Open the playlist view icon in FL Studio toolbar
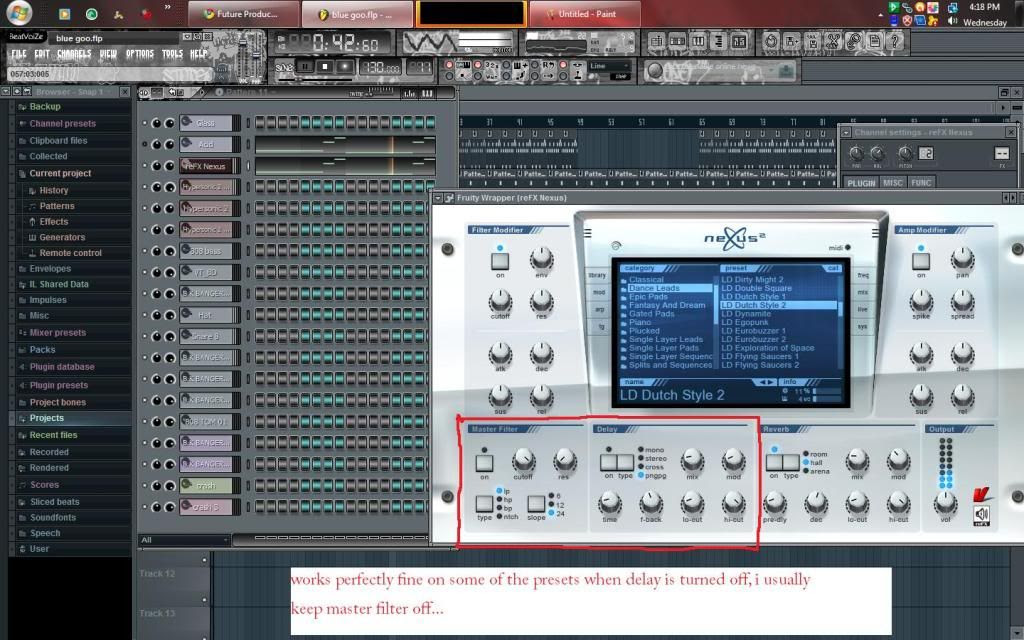 click(x=656, y=41)
